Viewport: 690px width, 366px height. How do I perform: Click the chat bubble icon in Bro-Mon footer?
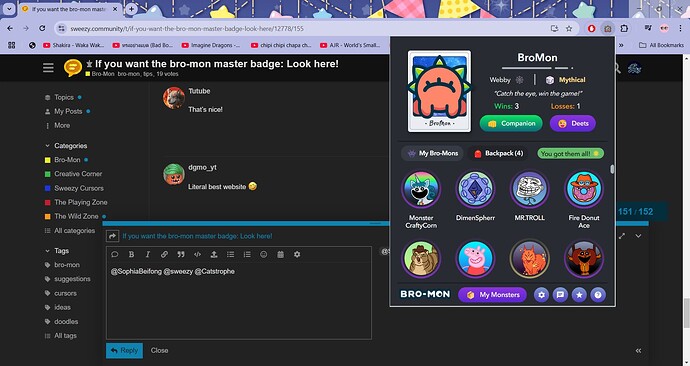560,295
